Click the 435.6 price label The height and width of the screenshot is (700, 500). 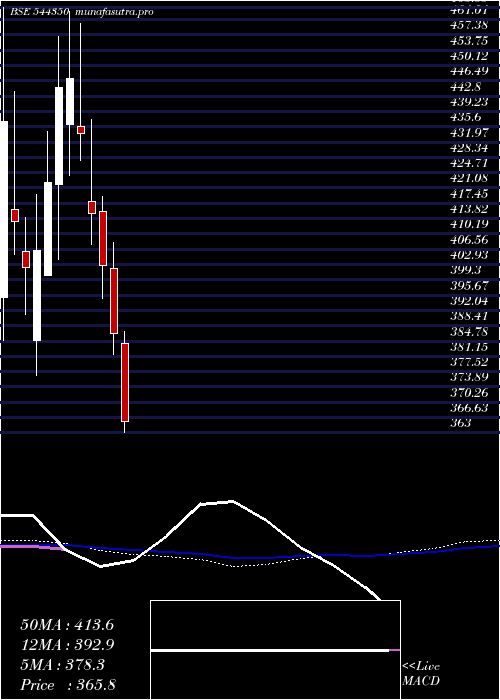(466, 117)
